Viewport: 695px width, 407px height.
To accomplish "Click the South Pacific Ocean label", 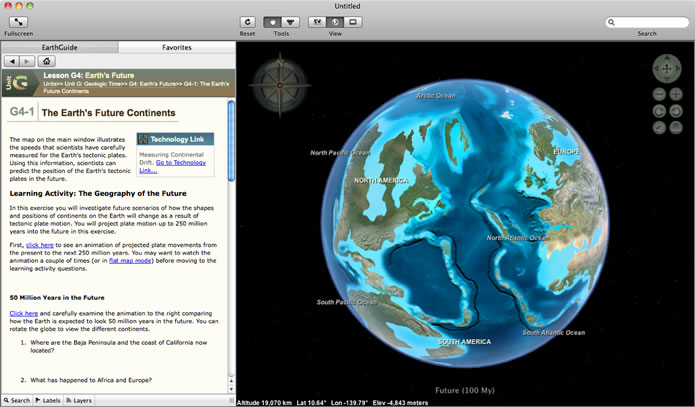I will [347, 302].
